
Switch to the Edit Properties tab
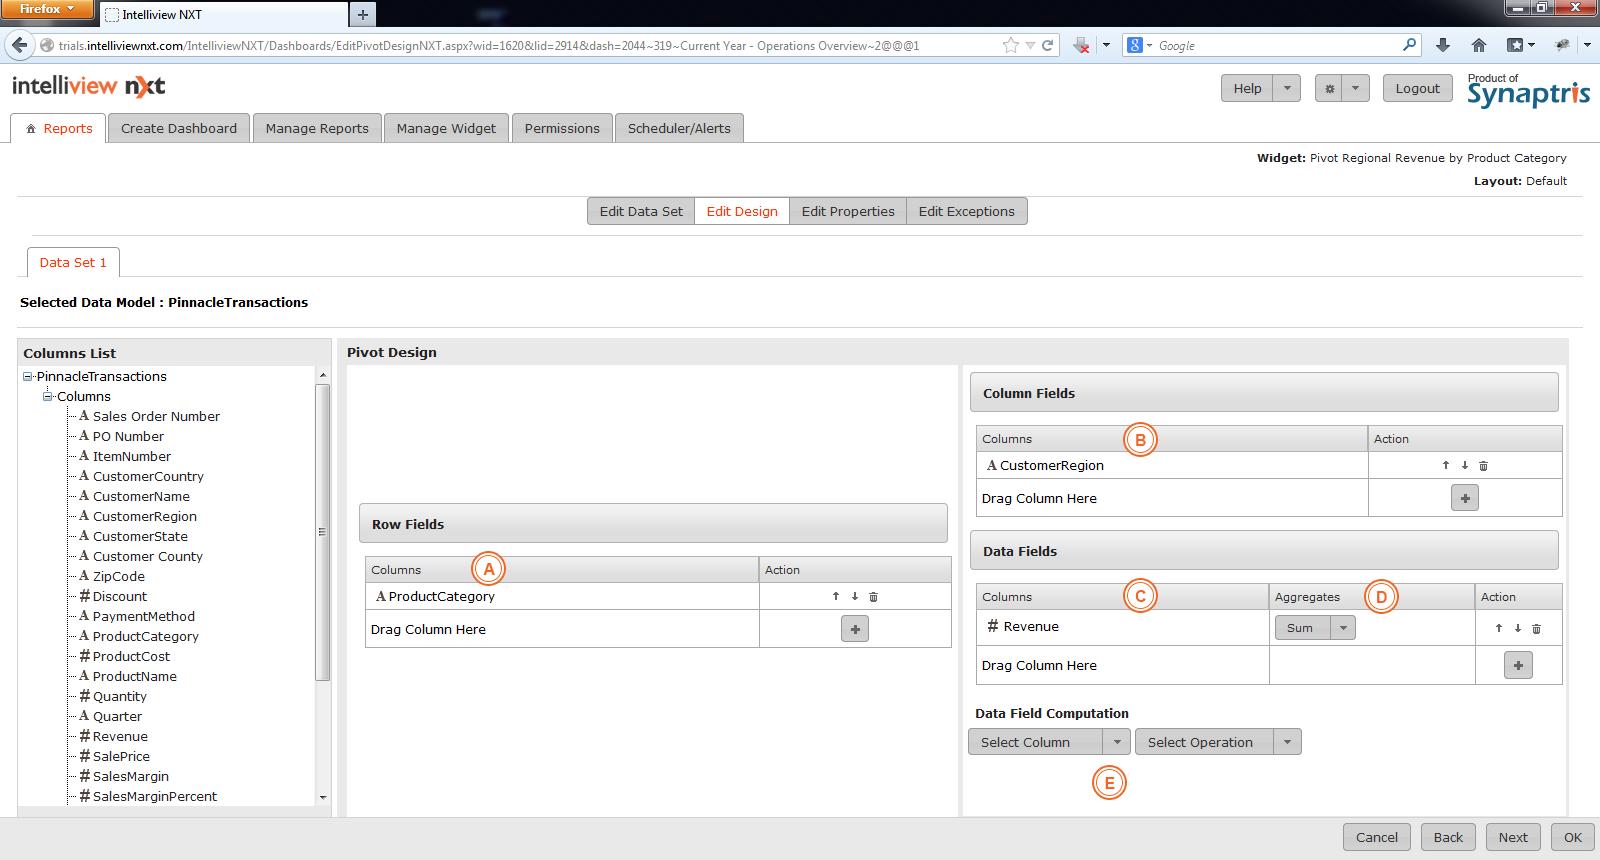847,211
